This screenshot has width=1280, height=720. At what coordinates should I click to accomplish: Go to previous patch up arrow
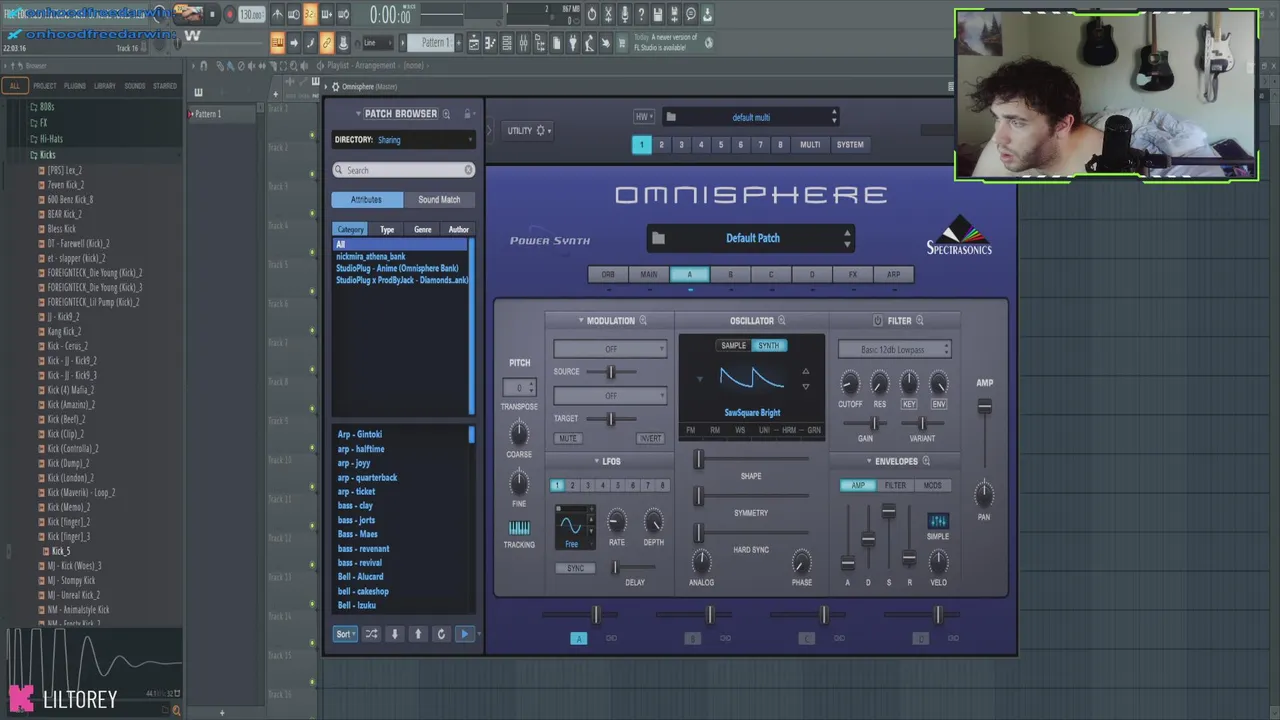tap(418, 634)
